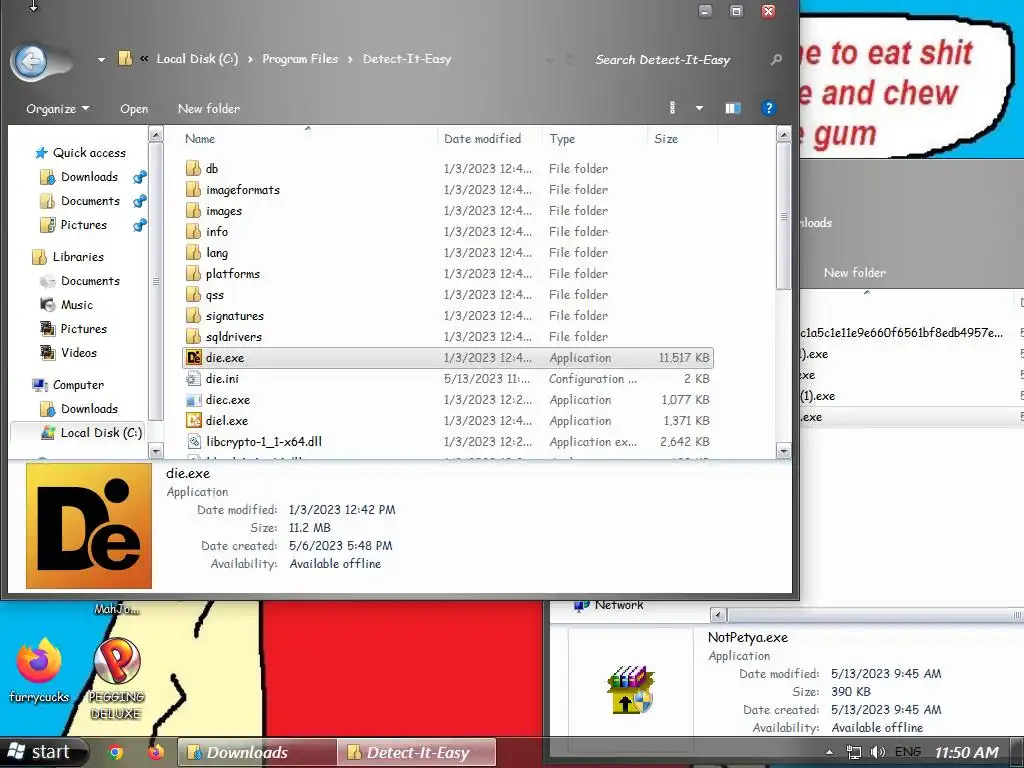1024x768 pixels.
Task: Select die.exe application icon in list
Action: click(193, 357)
